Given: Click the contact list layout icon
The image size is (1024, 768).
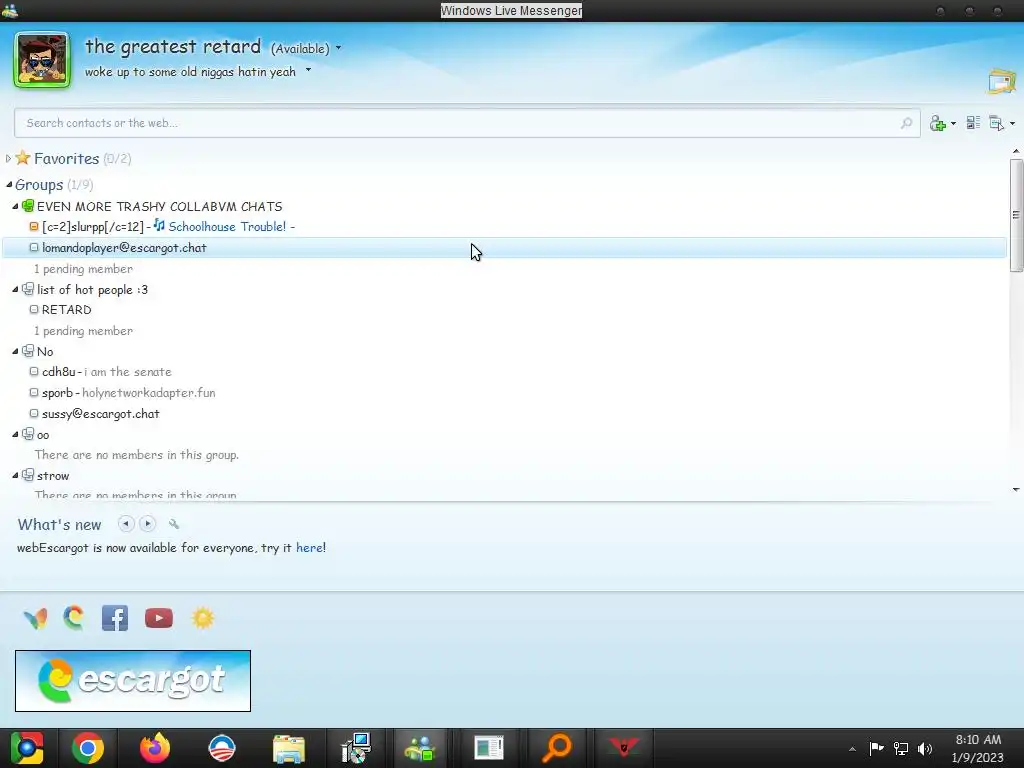Looking at the screenshot, I should tap(973, 123).
